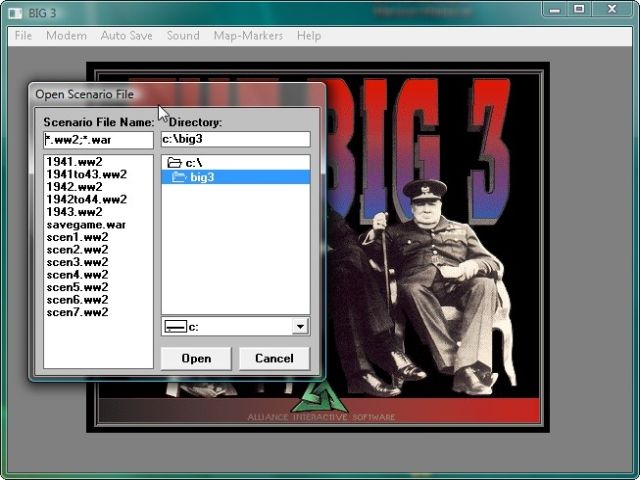Expand the c: drive dropdown
Viewport: 640px width, 480px height.
300,326
